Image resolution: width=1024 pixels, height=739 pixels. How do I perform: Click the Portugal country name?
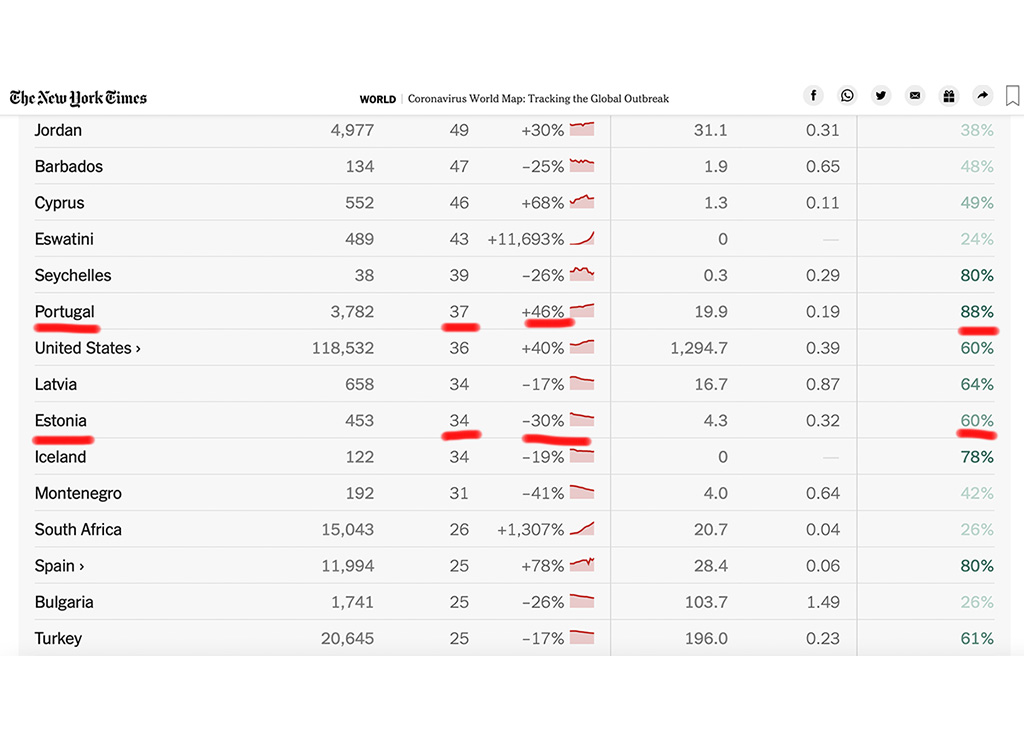click(64, 312)
